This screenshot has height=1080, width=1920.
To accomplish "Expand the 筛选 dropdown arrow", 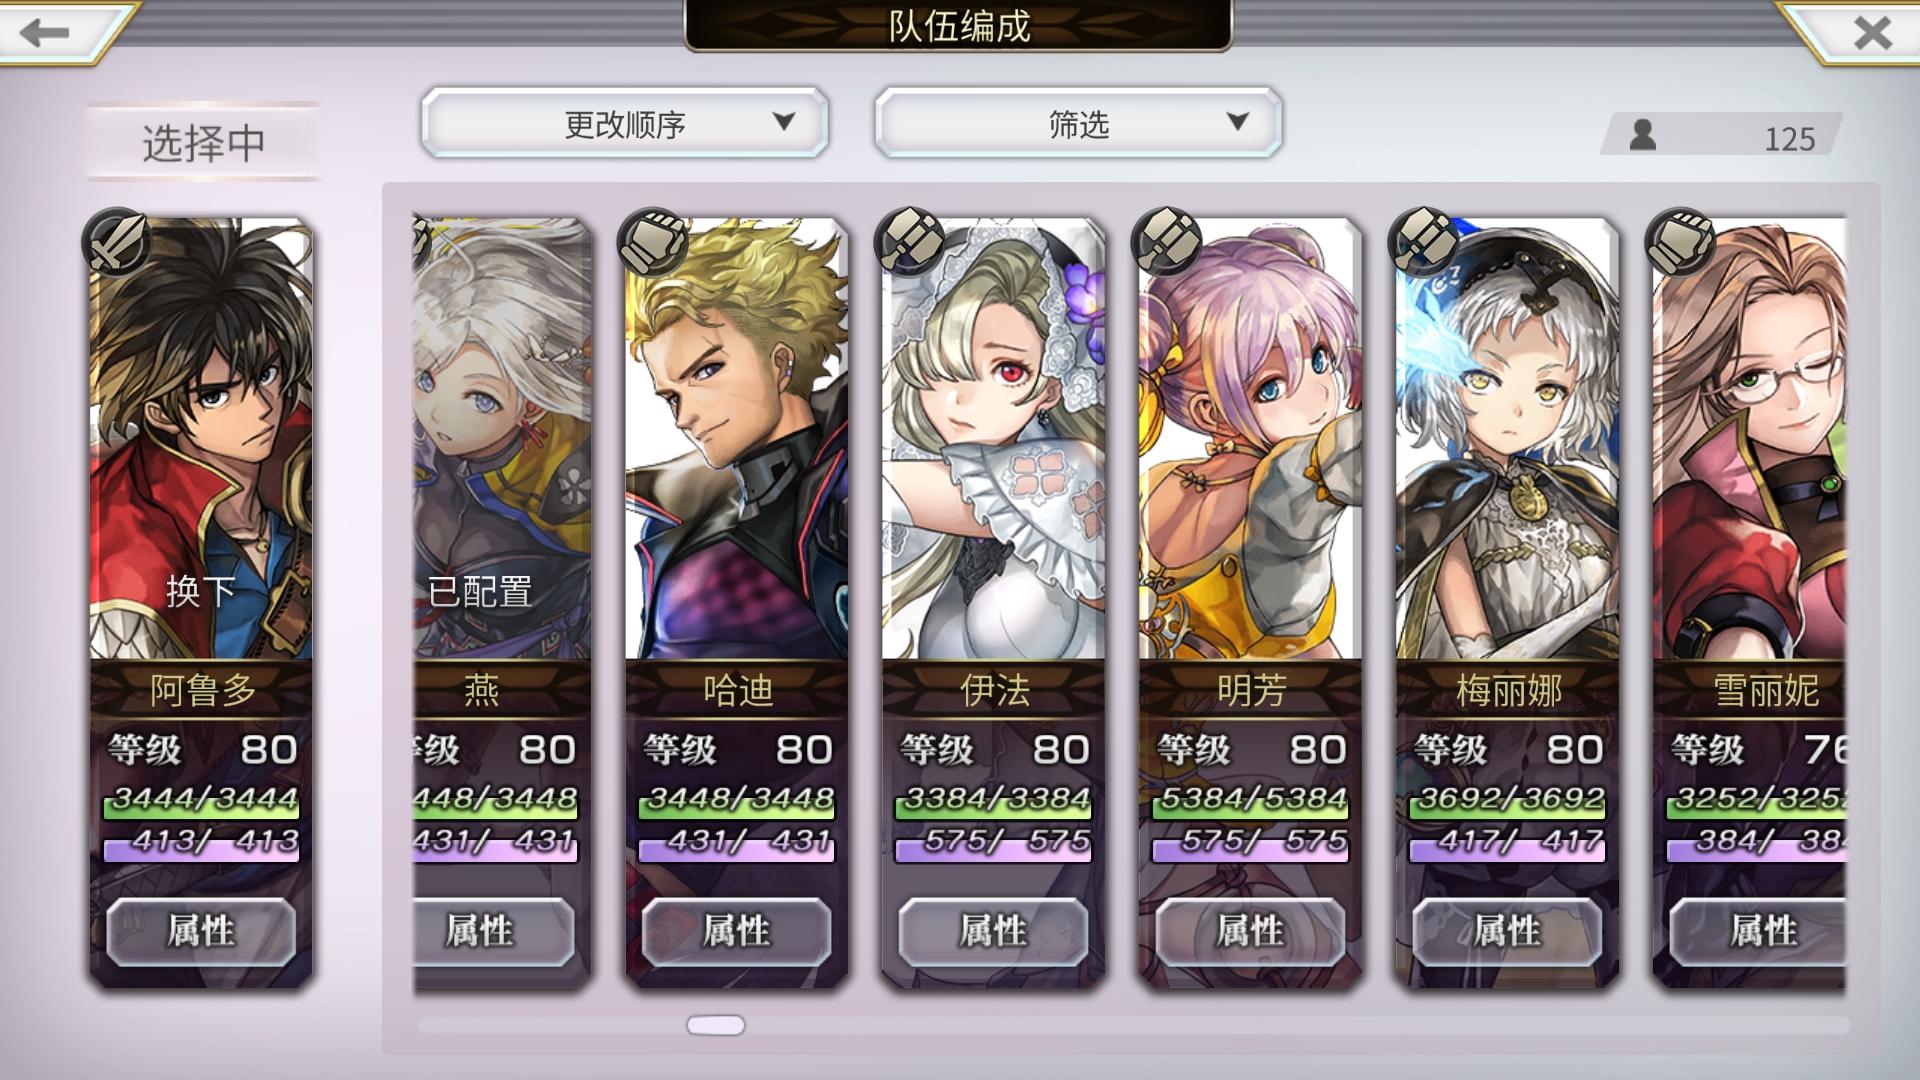I will (1237, 122).
